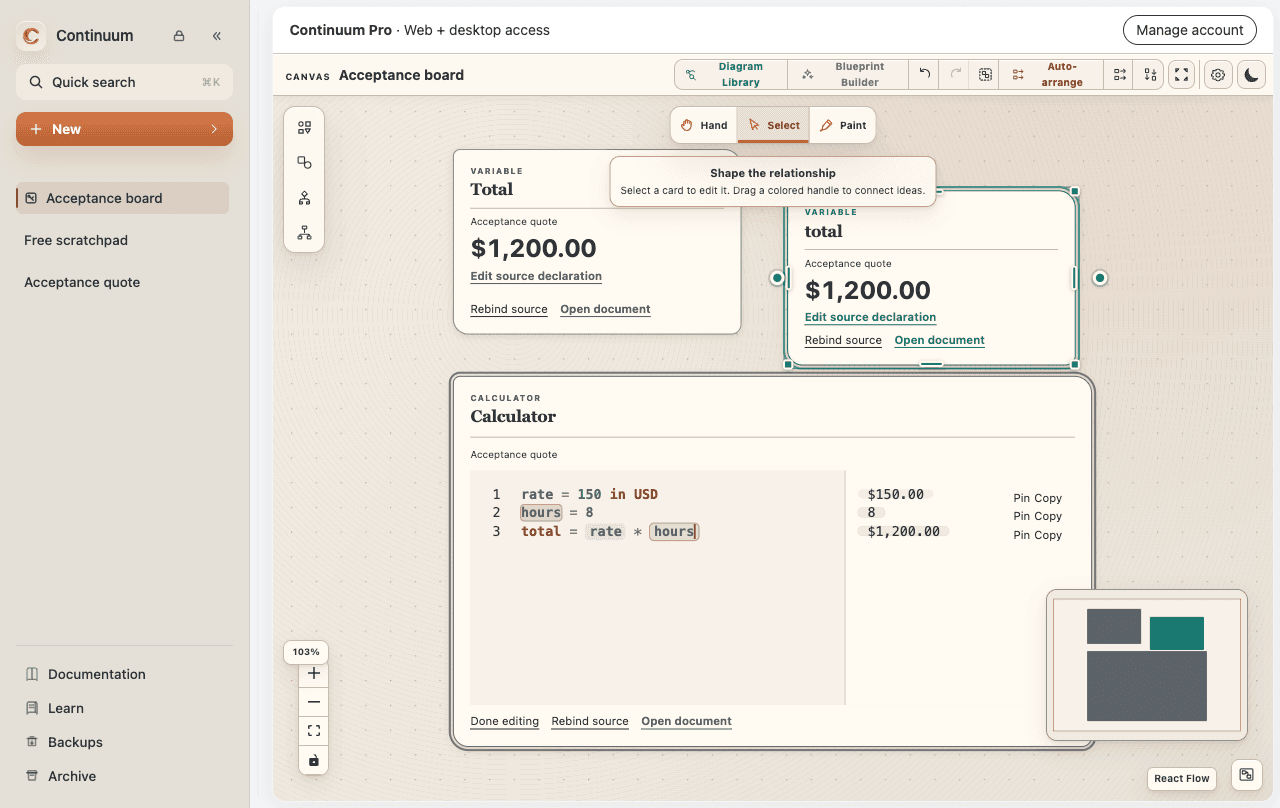Open the Diagram Library
1280x808 pixels.
pyautogui.click(x=731, y=75)
